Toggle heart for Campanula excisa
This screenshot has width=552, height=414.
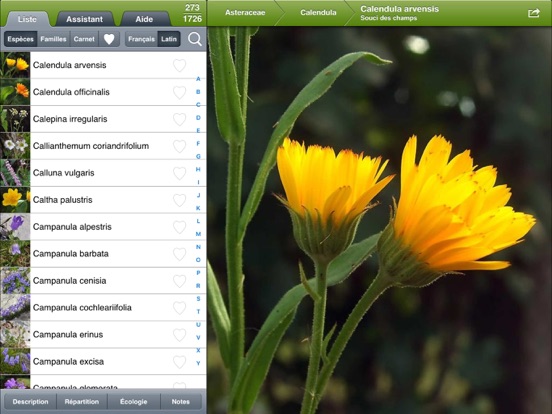coord(179,362)
